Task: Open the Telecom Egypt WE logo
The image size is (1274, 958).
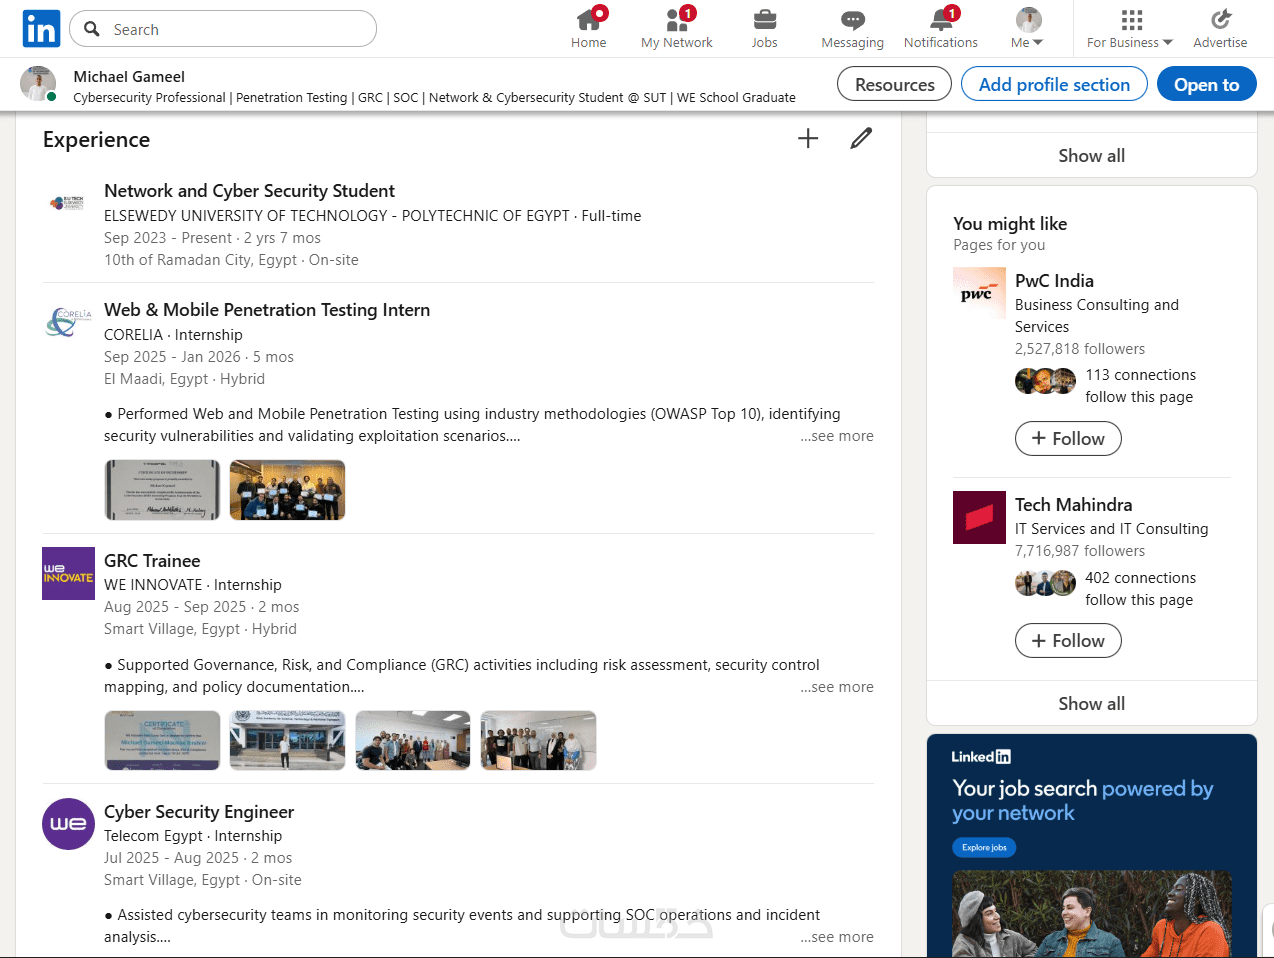Action: (x=68, y=824)
